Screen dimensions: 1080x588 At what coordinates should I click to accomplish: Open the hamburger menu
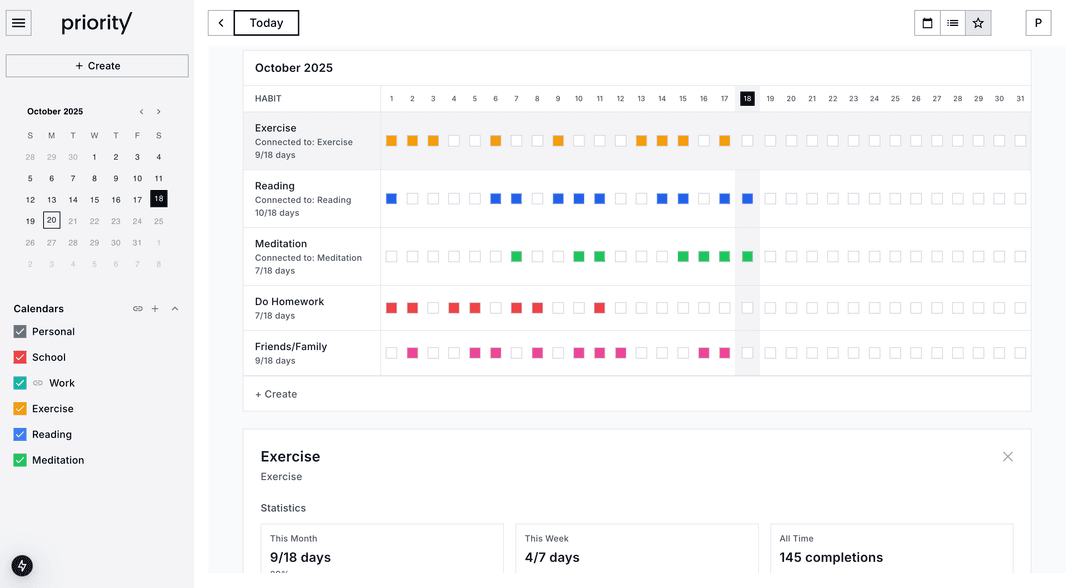(x=19, y=23)
